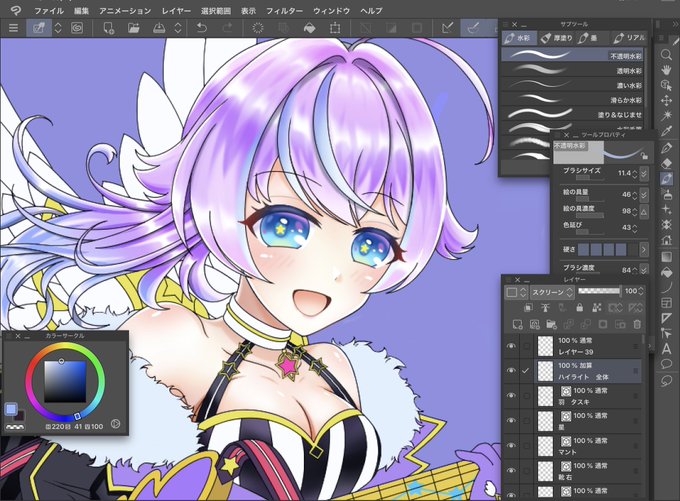
Task: Select the Gradient tool
Action: (x=667, y=257)
